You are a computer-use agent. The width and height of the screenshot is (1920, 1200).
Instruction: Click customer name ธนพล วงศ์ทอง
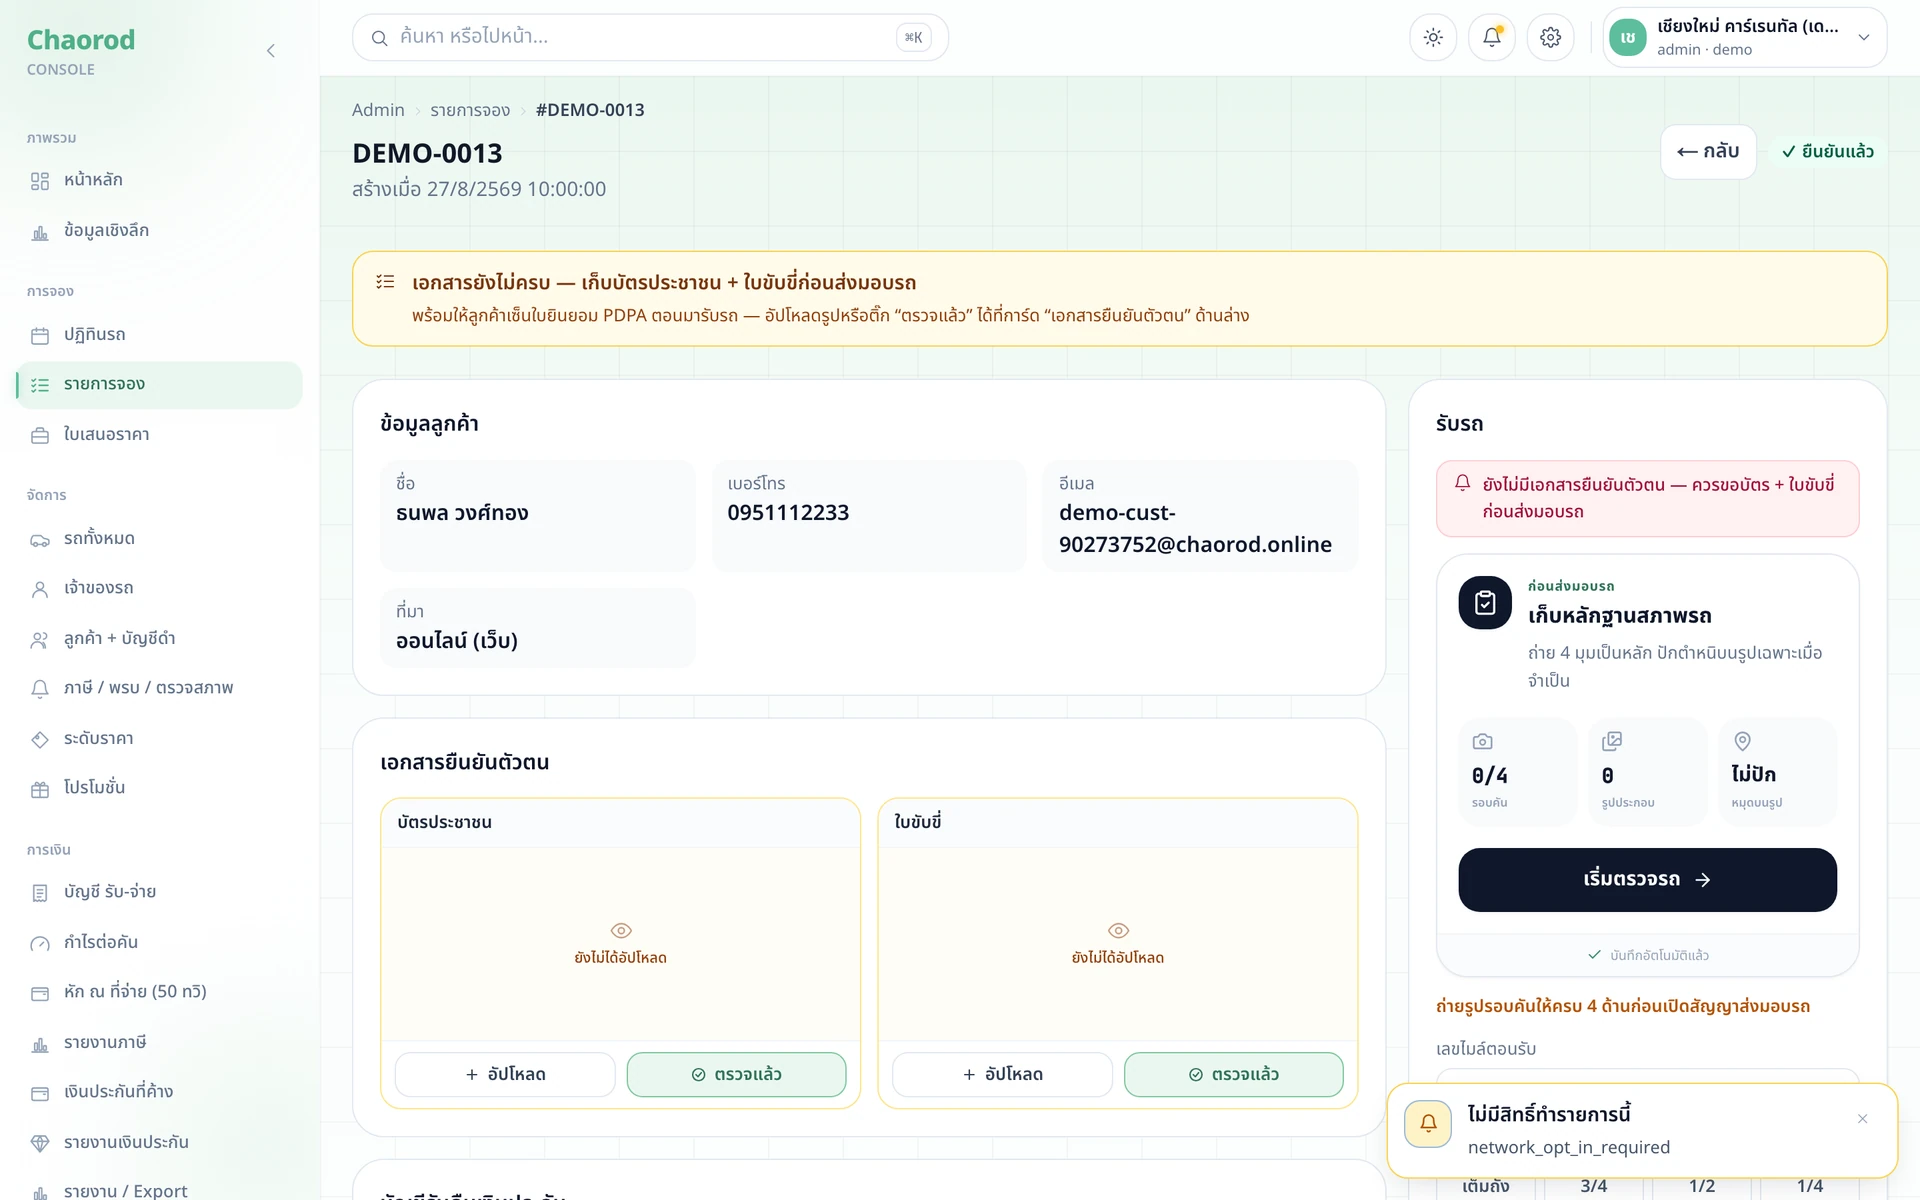(x=462, y=513)
